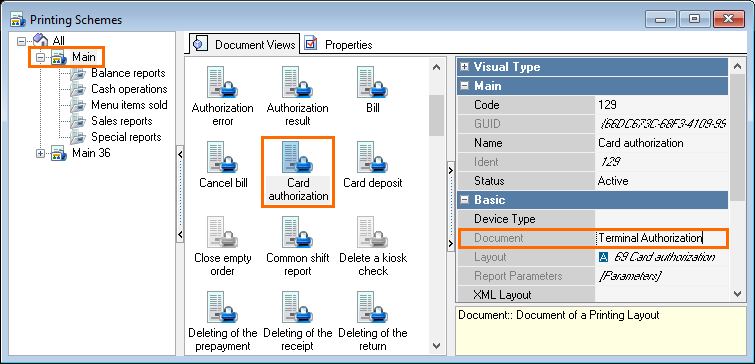
Task: Select the Card deposit document icon
Action: (x=373, y=157)
